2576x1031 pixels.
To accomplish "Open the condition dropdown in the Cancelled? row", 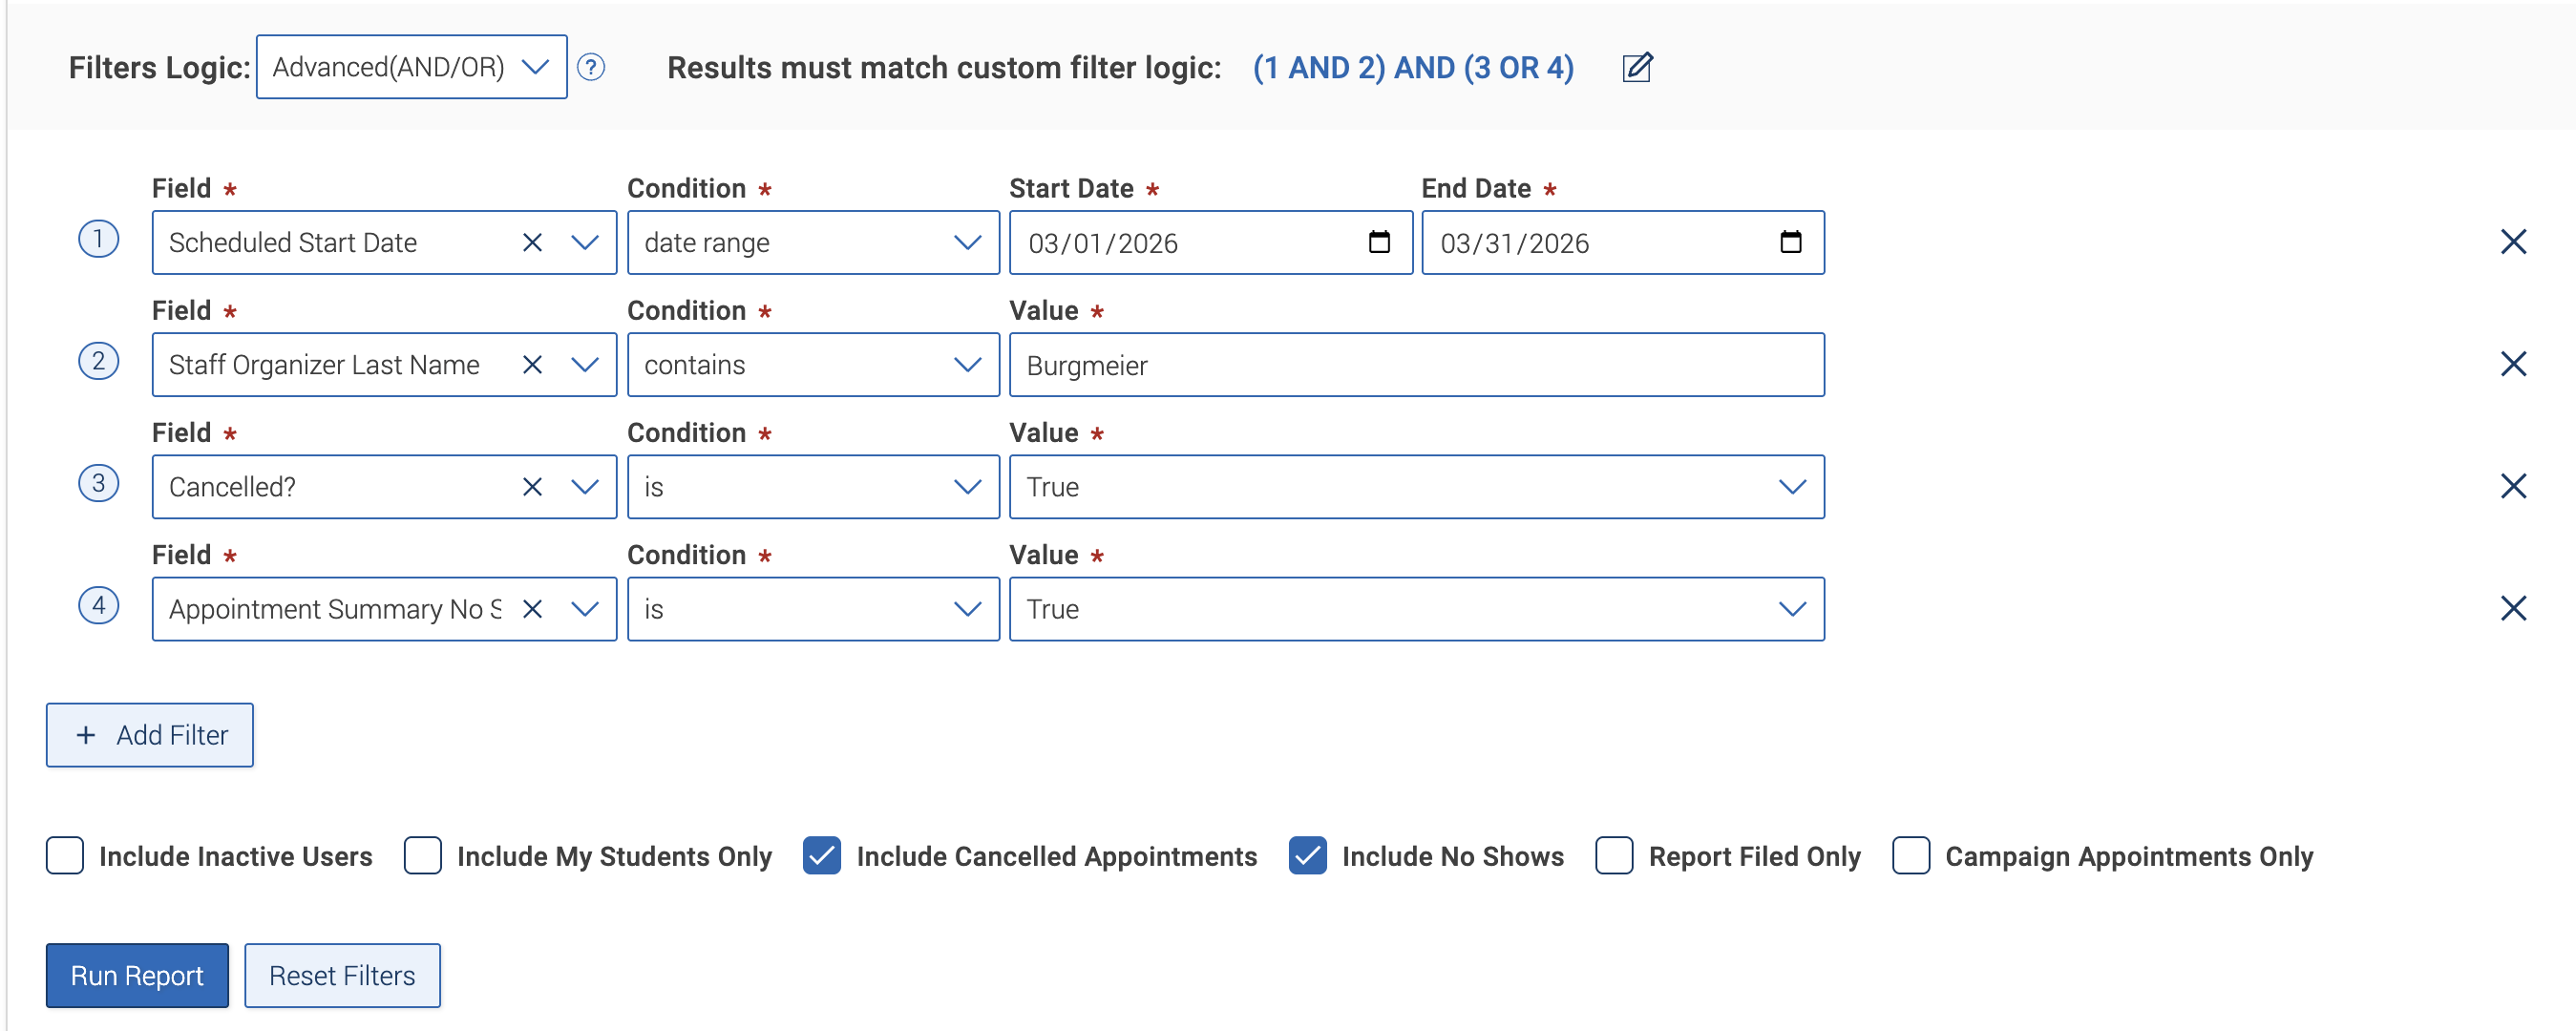I will tap(813, 486).
